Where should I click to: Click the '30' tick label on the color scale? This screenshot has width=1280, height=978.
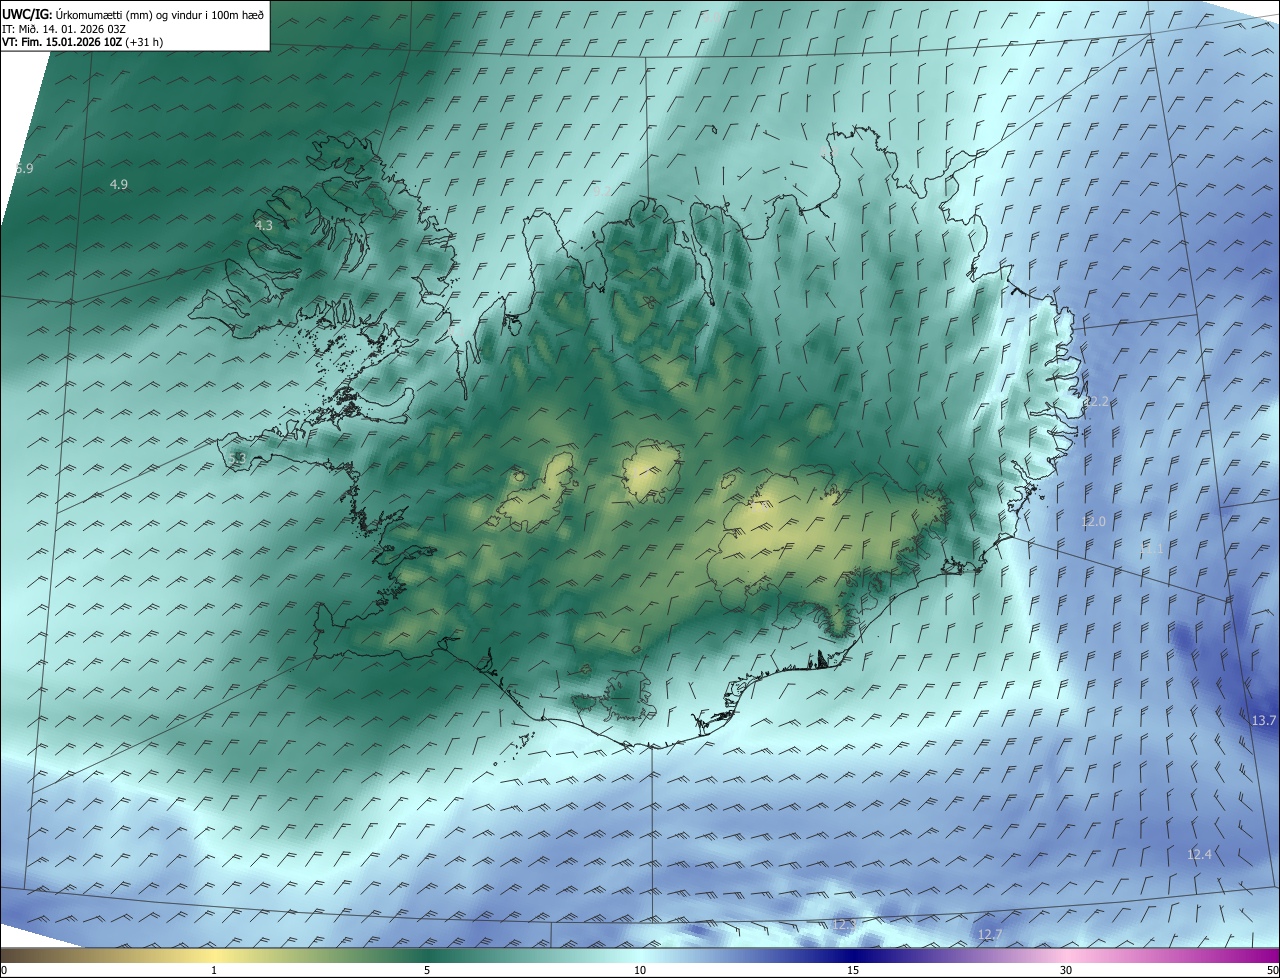click(x=1066, y=970)
